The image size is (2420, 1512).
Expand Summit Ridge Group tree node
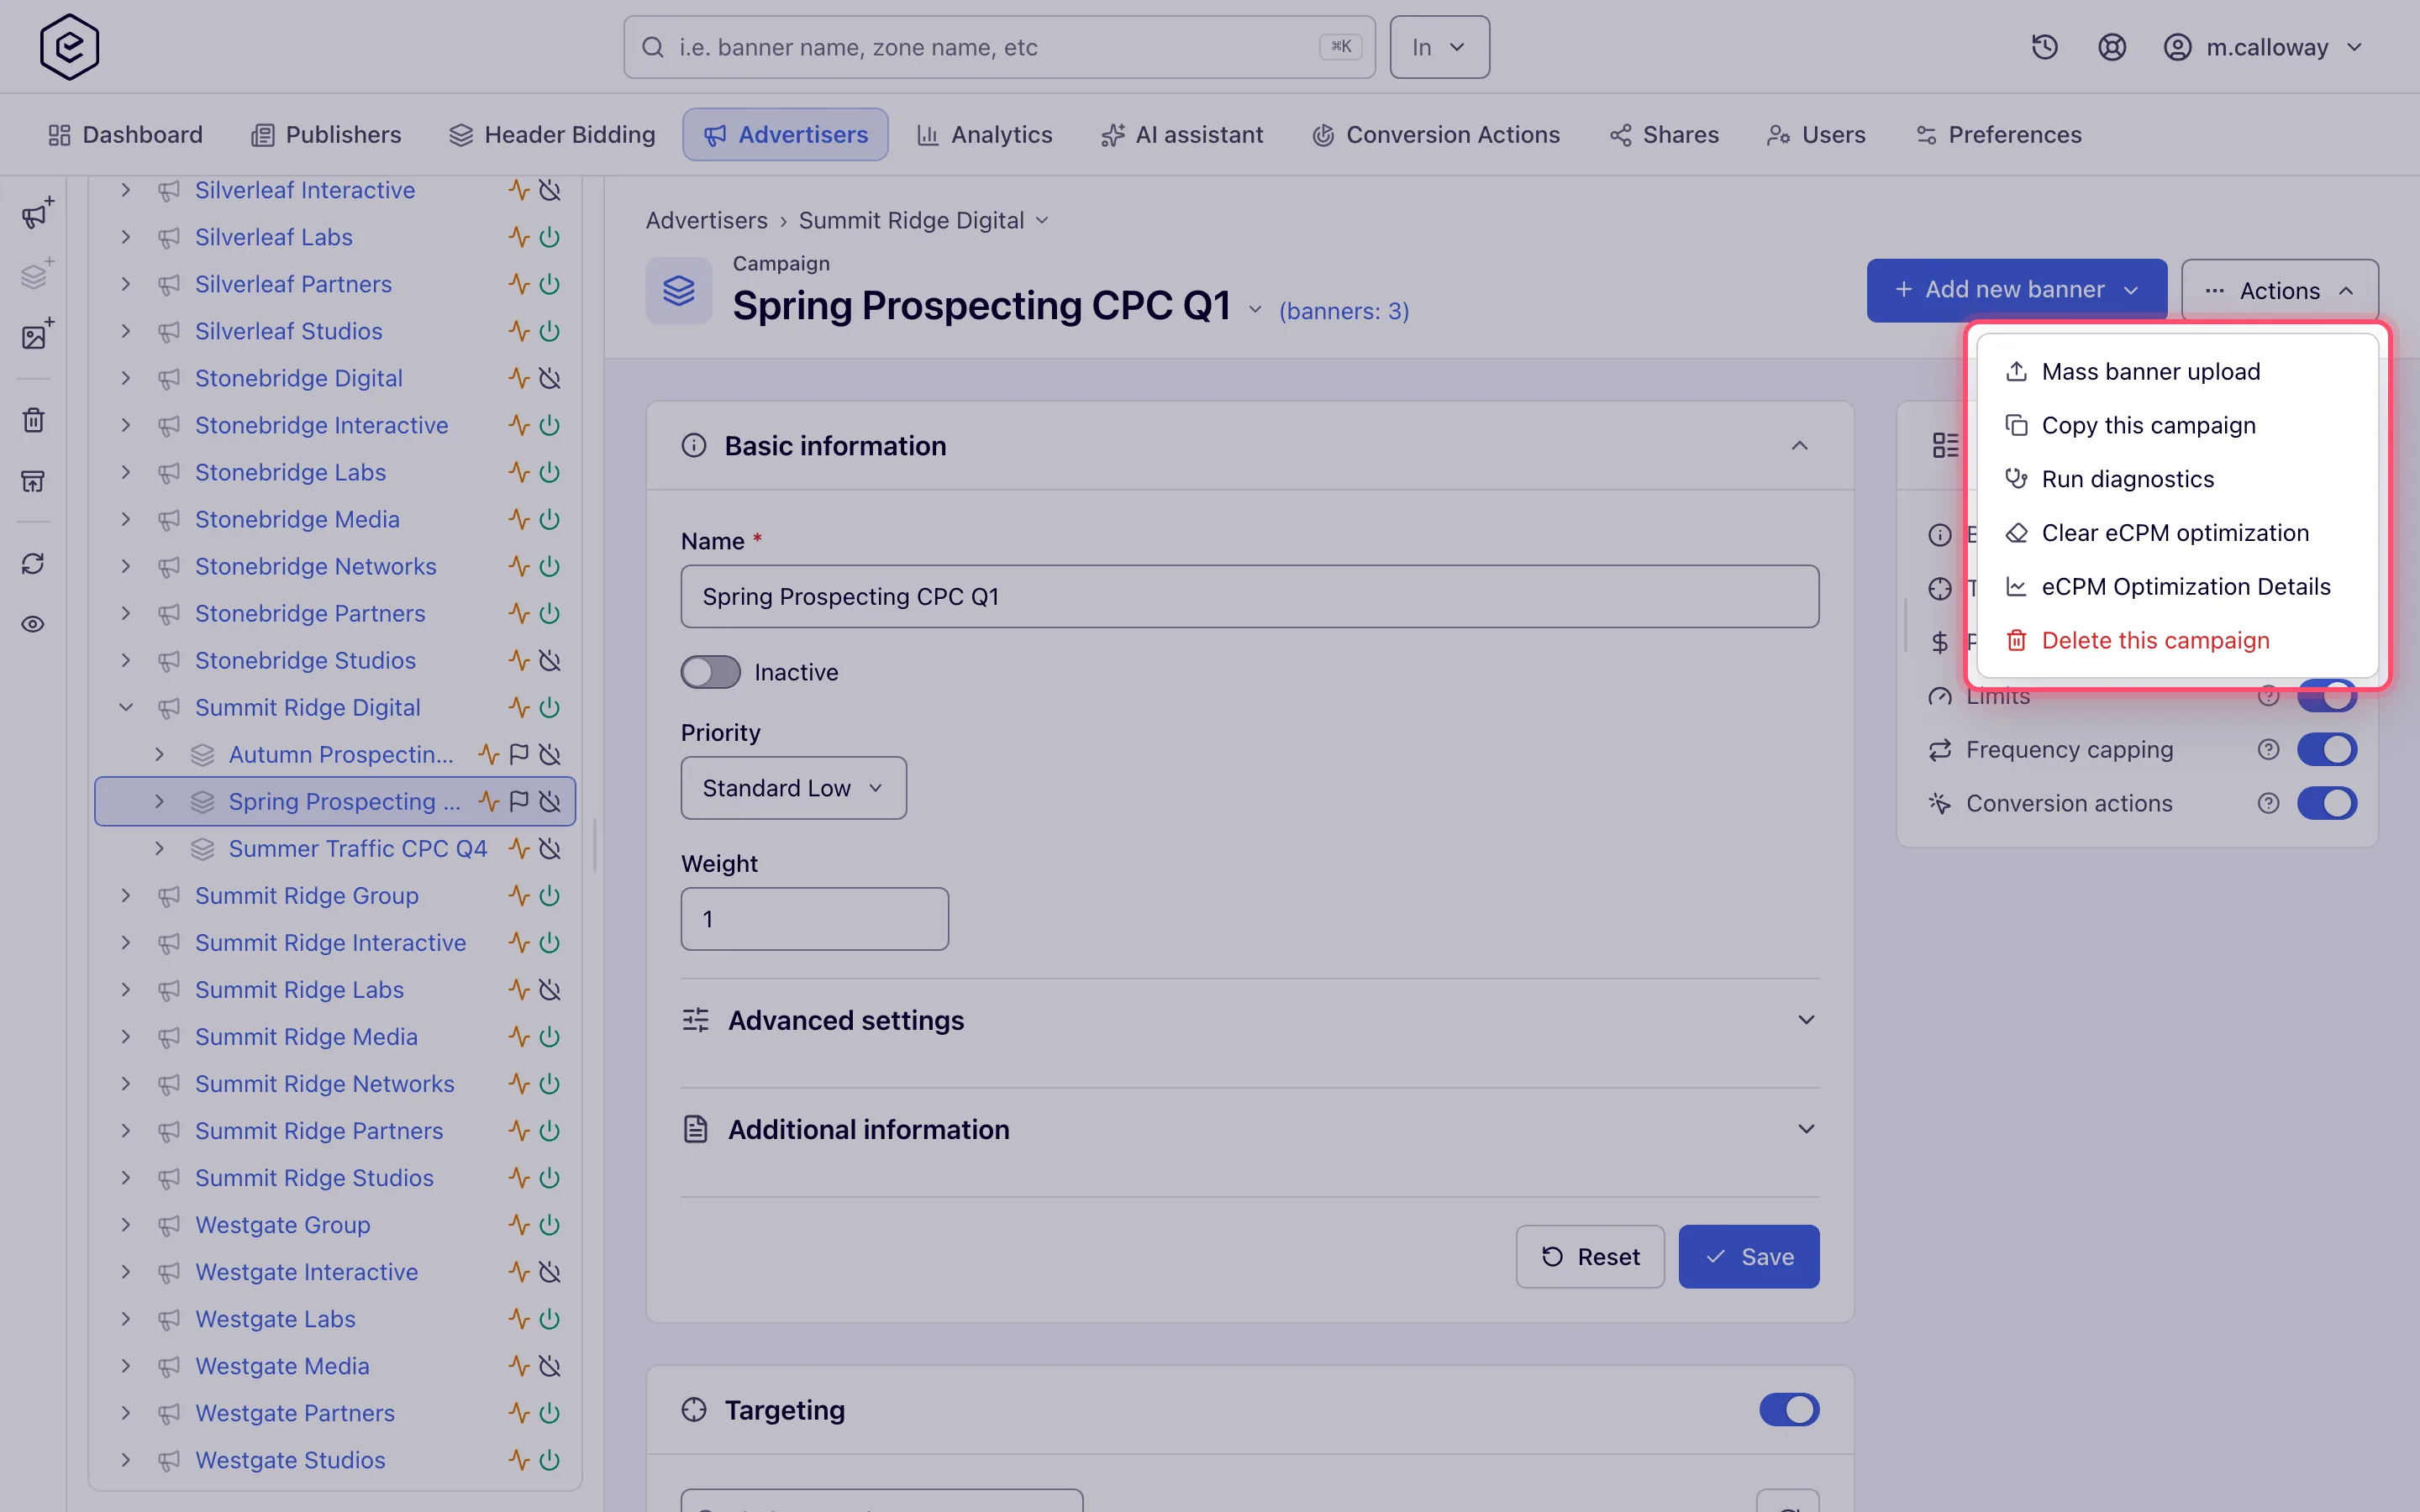pyautogui.click(x=126, y=896)
